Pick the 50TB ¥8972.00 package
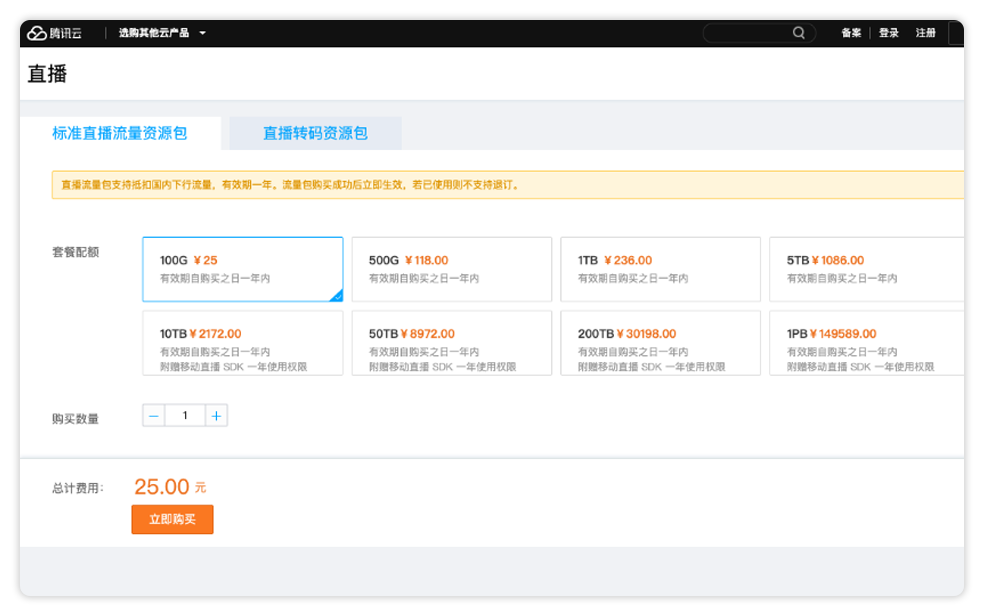Viewport: 983px width, 616px height. [452, 343]
